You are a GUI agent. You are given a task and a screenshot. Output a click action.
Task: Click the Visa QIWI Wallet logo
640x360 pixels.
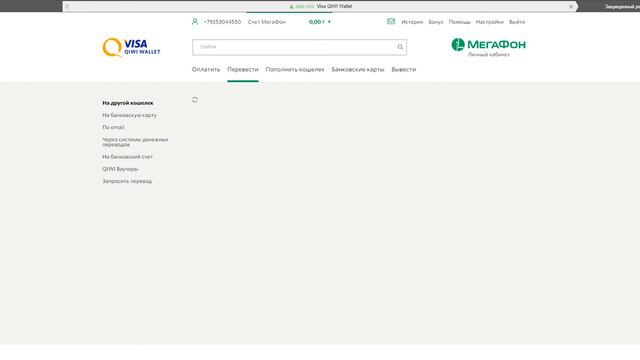tap(131, 47)
